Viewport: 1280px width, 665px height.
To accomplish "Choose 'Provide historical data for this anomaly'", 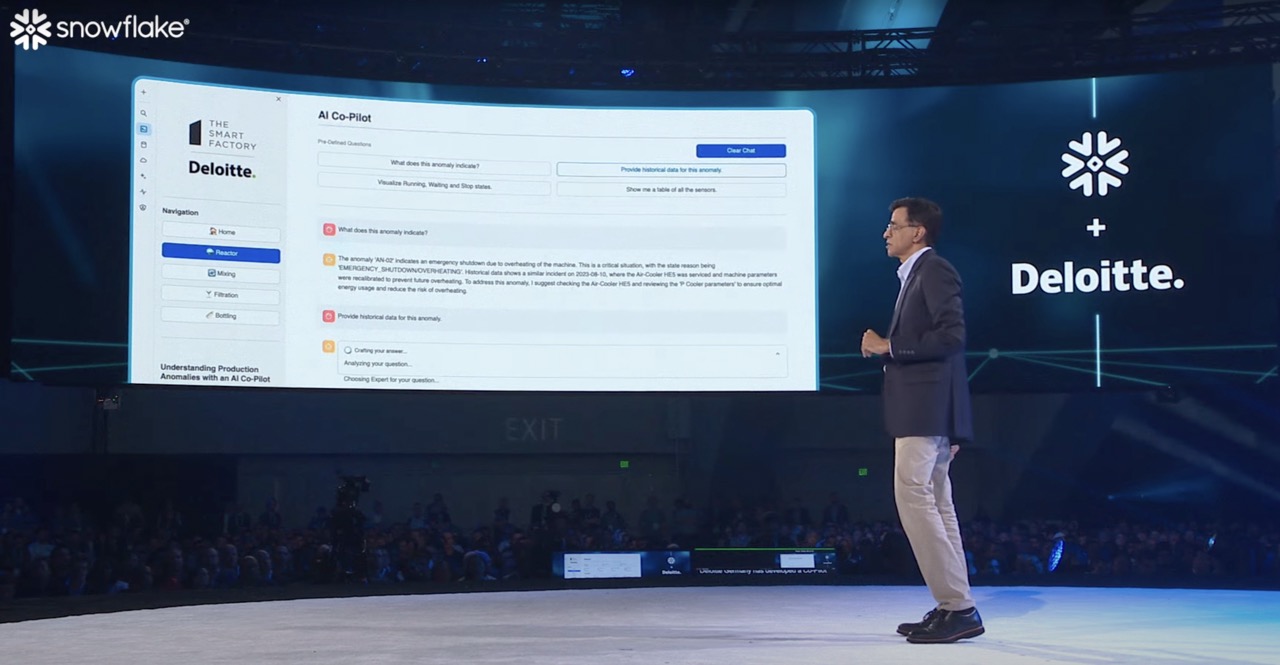I will click(x=671, y=170).
